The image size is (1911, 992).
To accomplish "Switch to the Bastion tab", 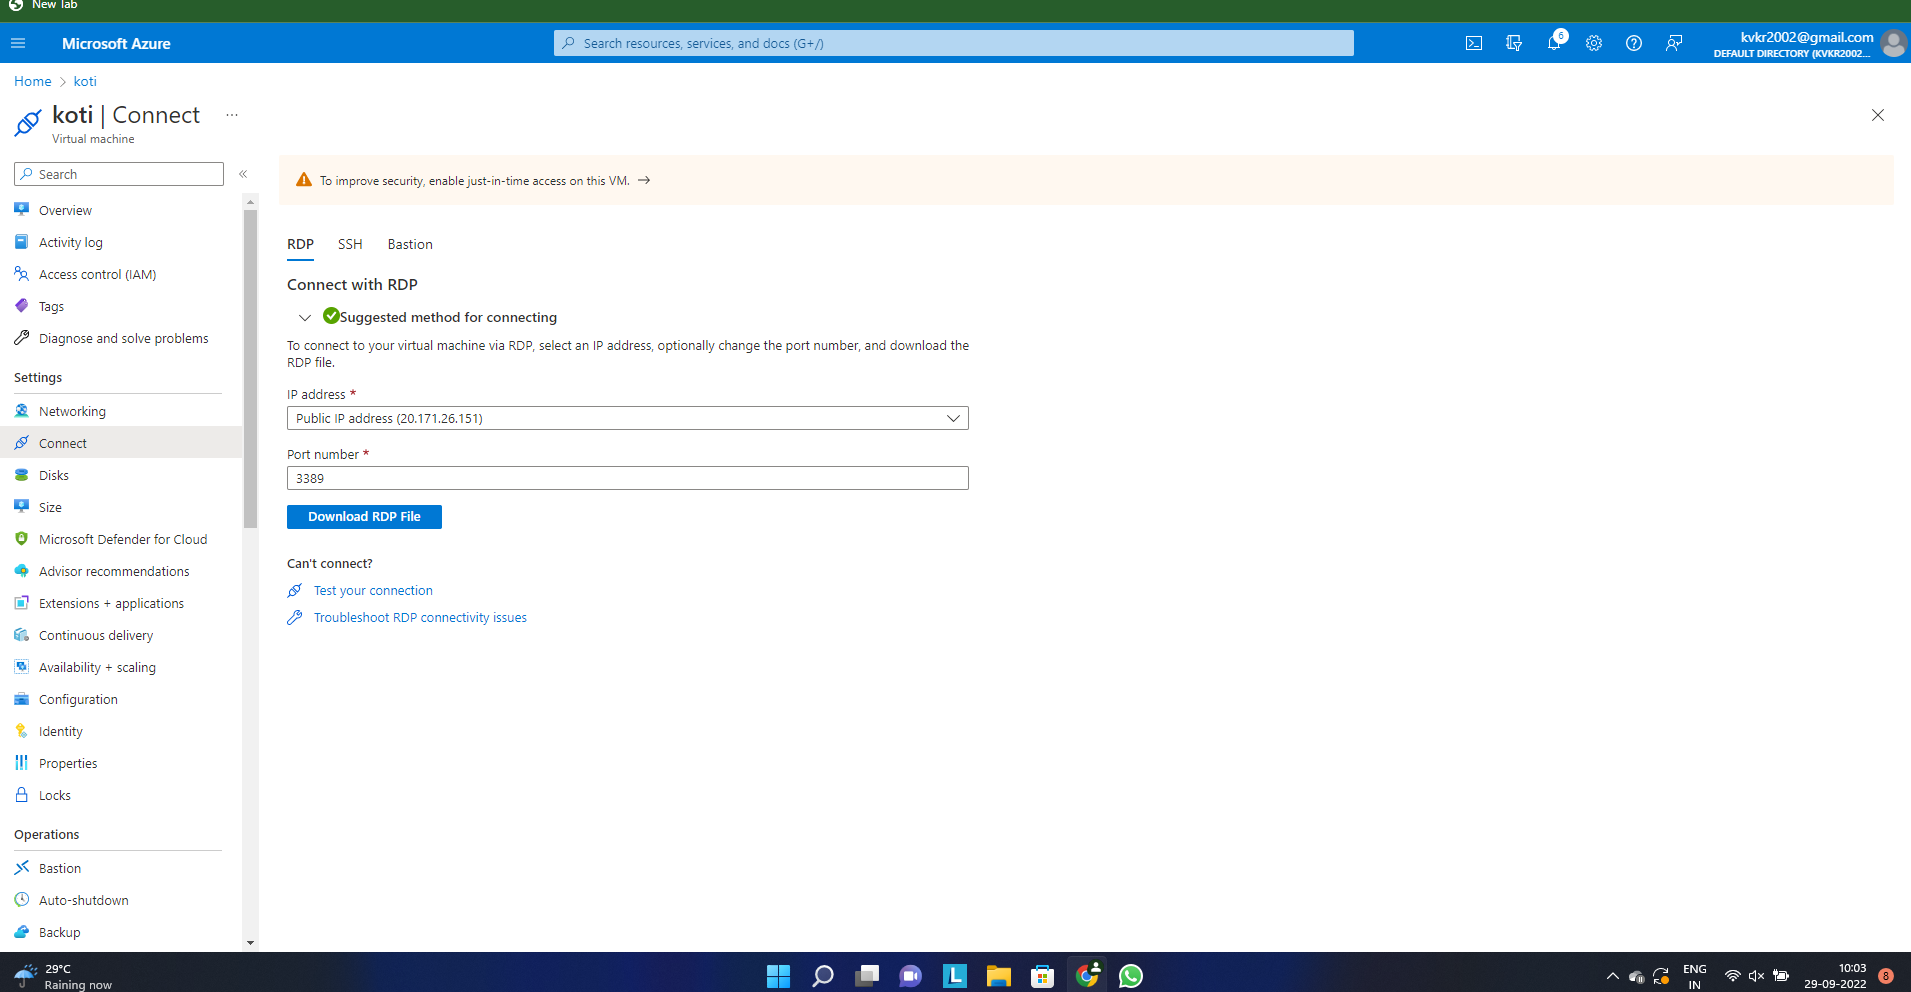I will click(x=409, y=244).
